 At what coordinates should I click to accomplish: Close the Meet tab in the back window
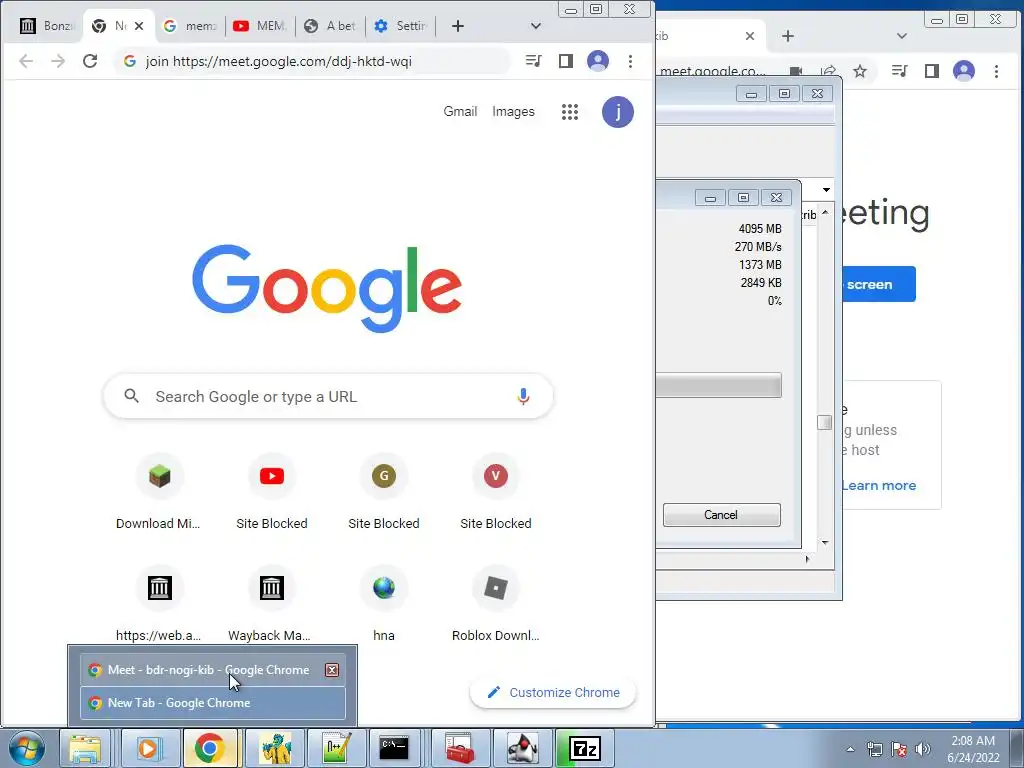click(750, 36)
